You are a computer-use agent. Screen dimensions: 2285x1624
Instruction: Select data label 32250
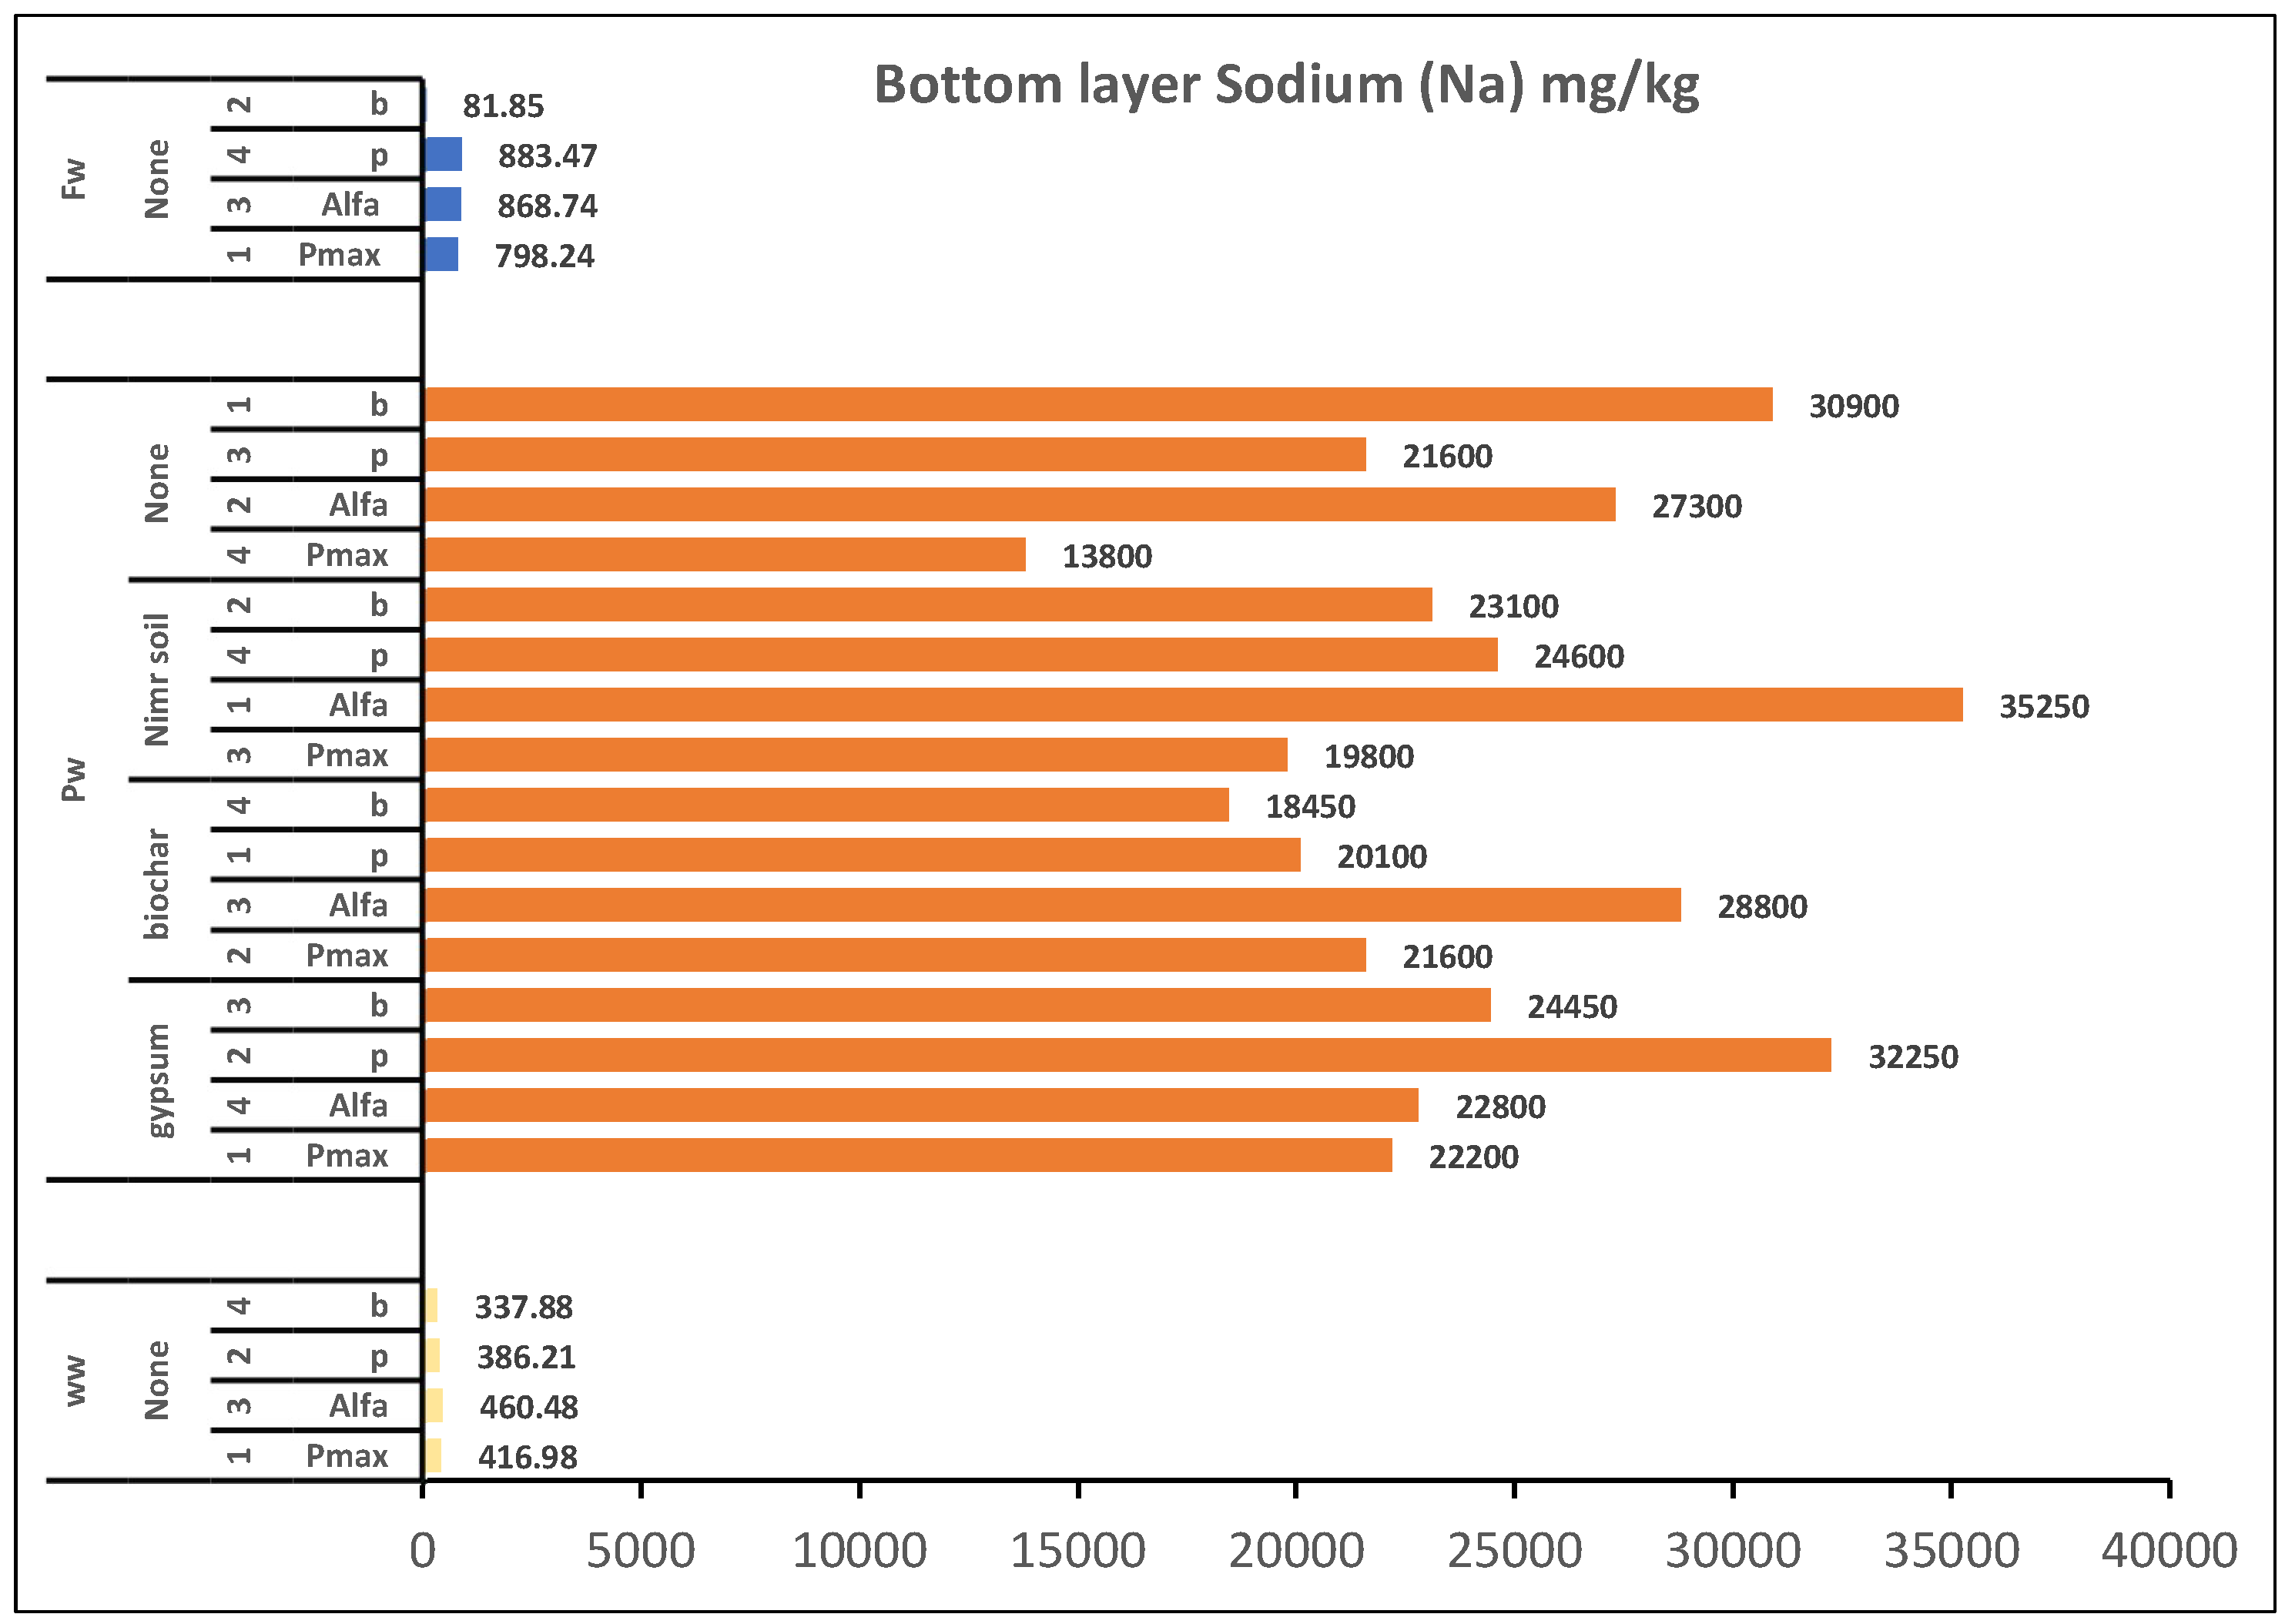pos(1912,1057)
